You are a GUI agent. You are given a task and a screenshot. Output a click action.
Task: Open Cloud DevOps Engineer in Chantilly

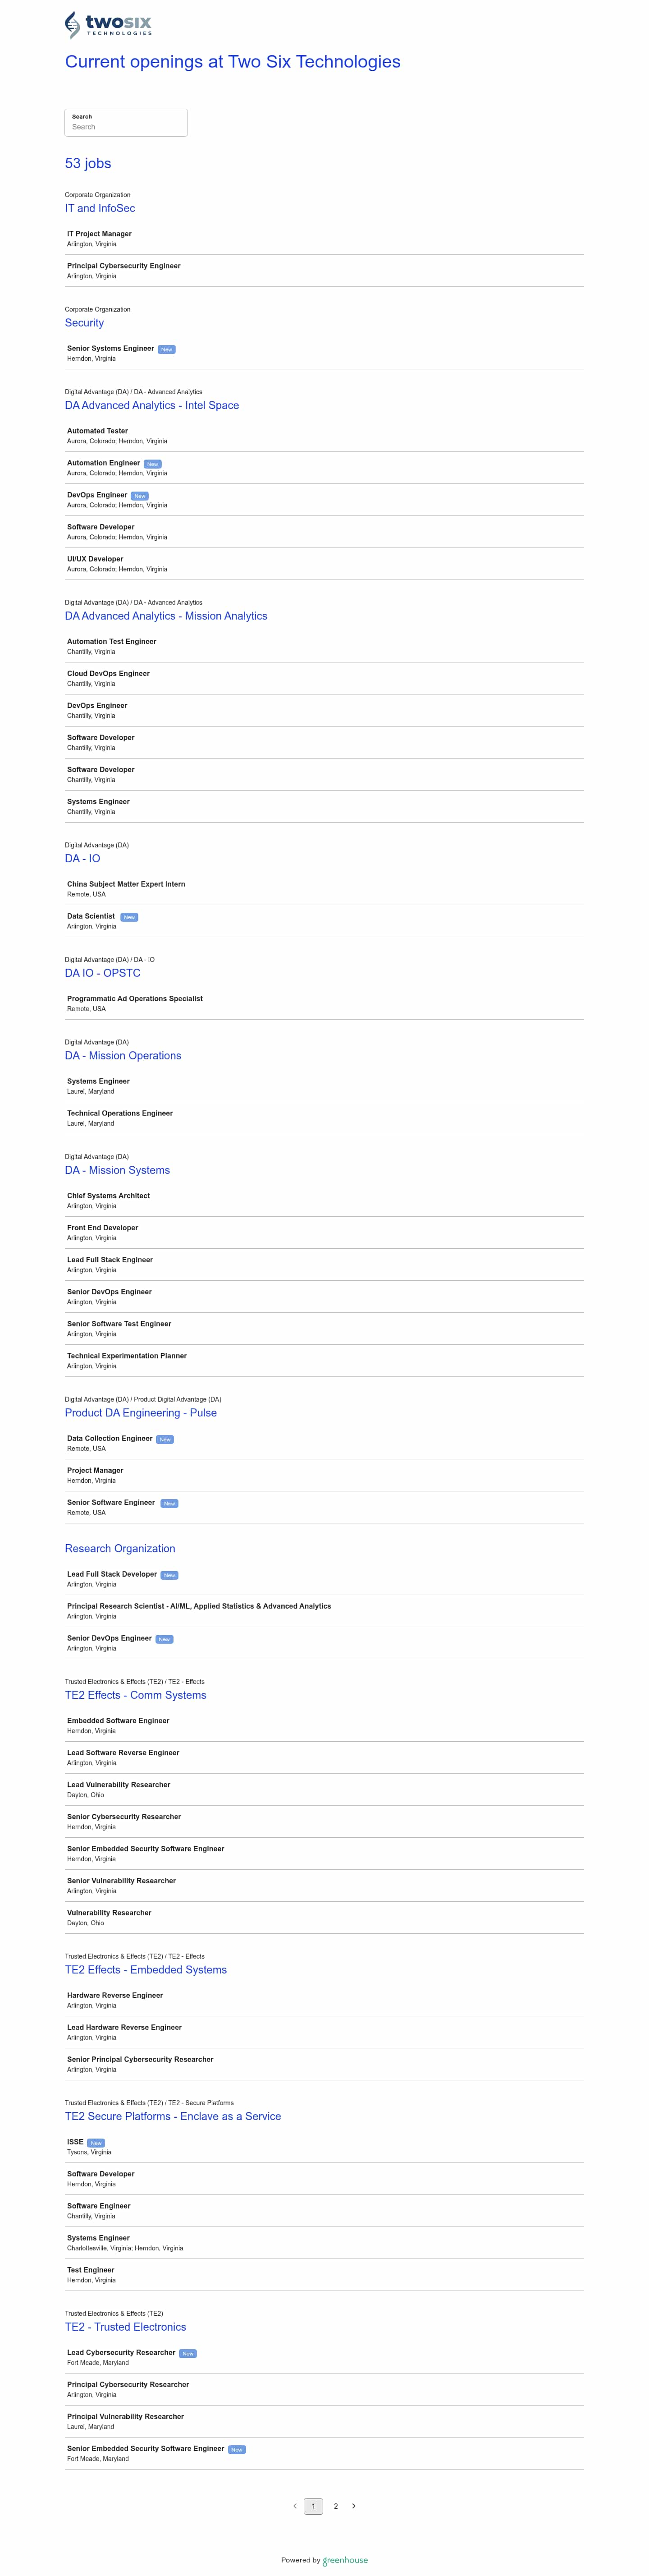pyautogui.click(x=324, y=678)
